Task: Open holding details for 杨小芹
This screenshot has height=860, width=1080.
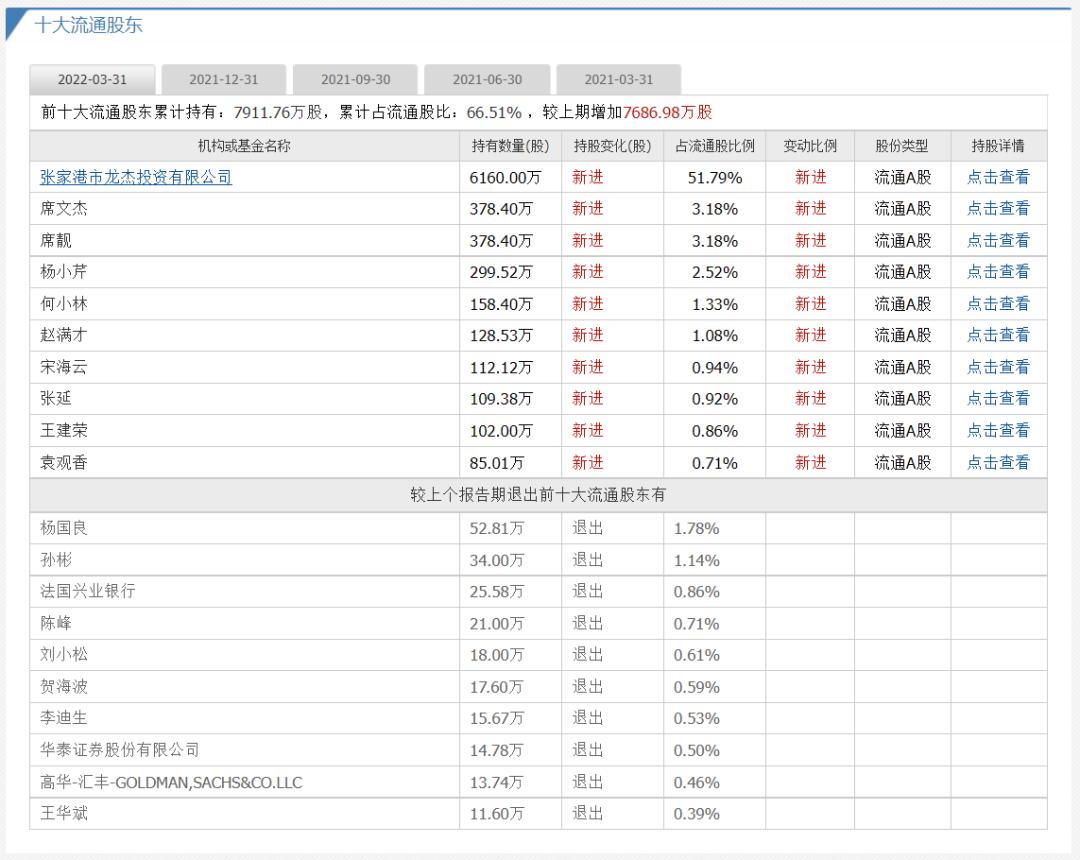Action: coord(997,272)
